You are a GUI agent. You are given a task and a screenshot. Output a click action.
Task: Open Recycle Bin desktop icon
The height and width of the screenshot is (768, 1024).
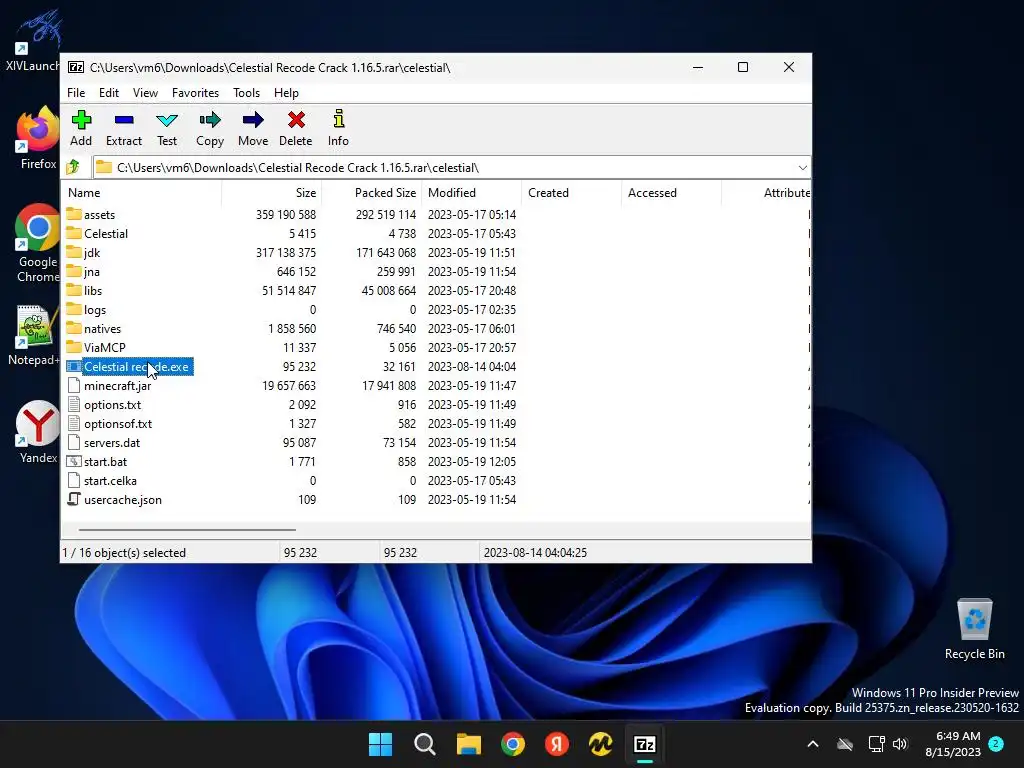pos(974,630)
